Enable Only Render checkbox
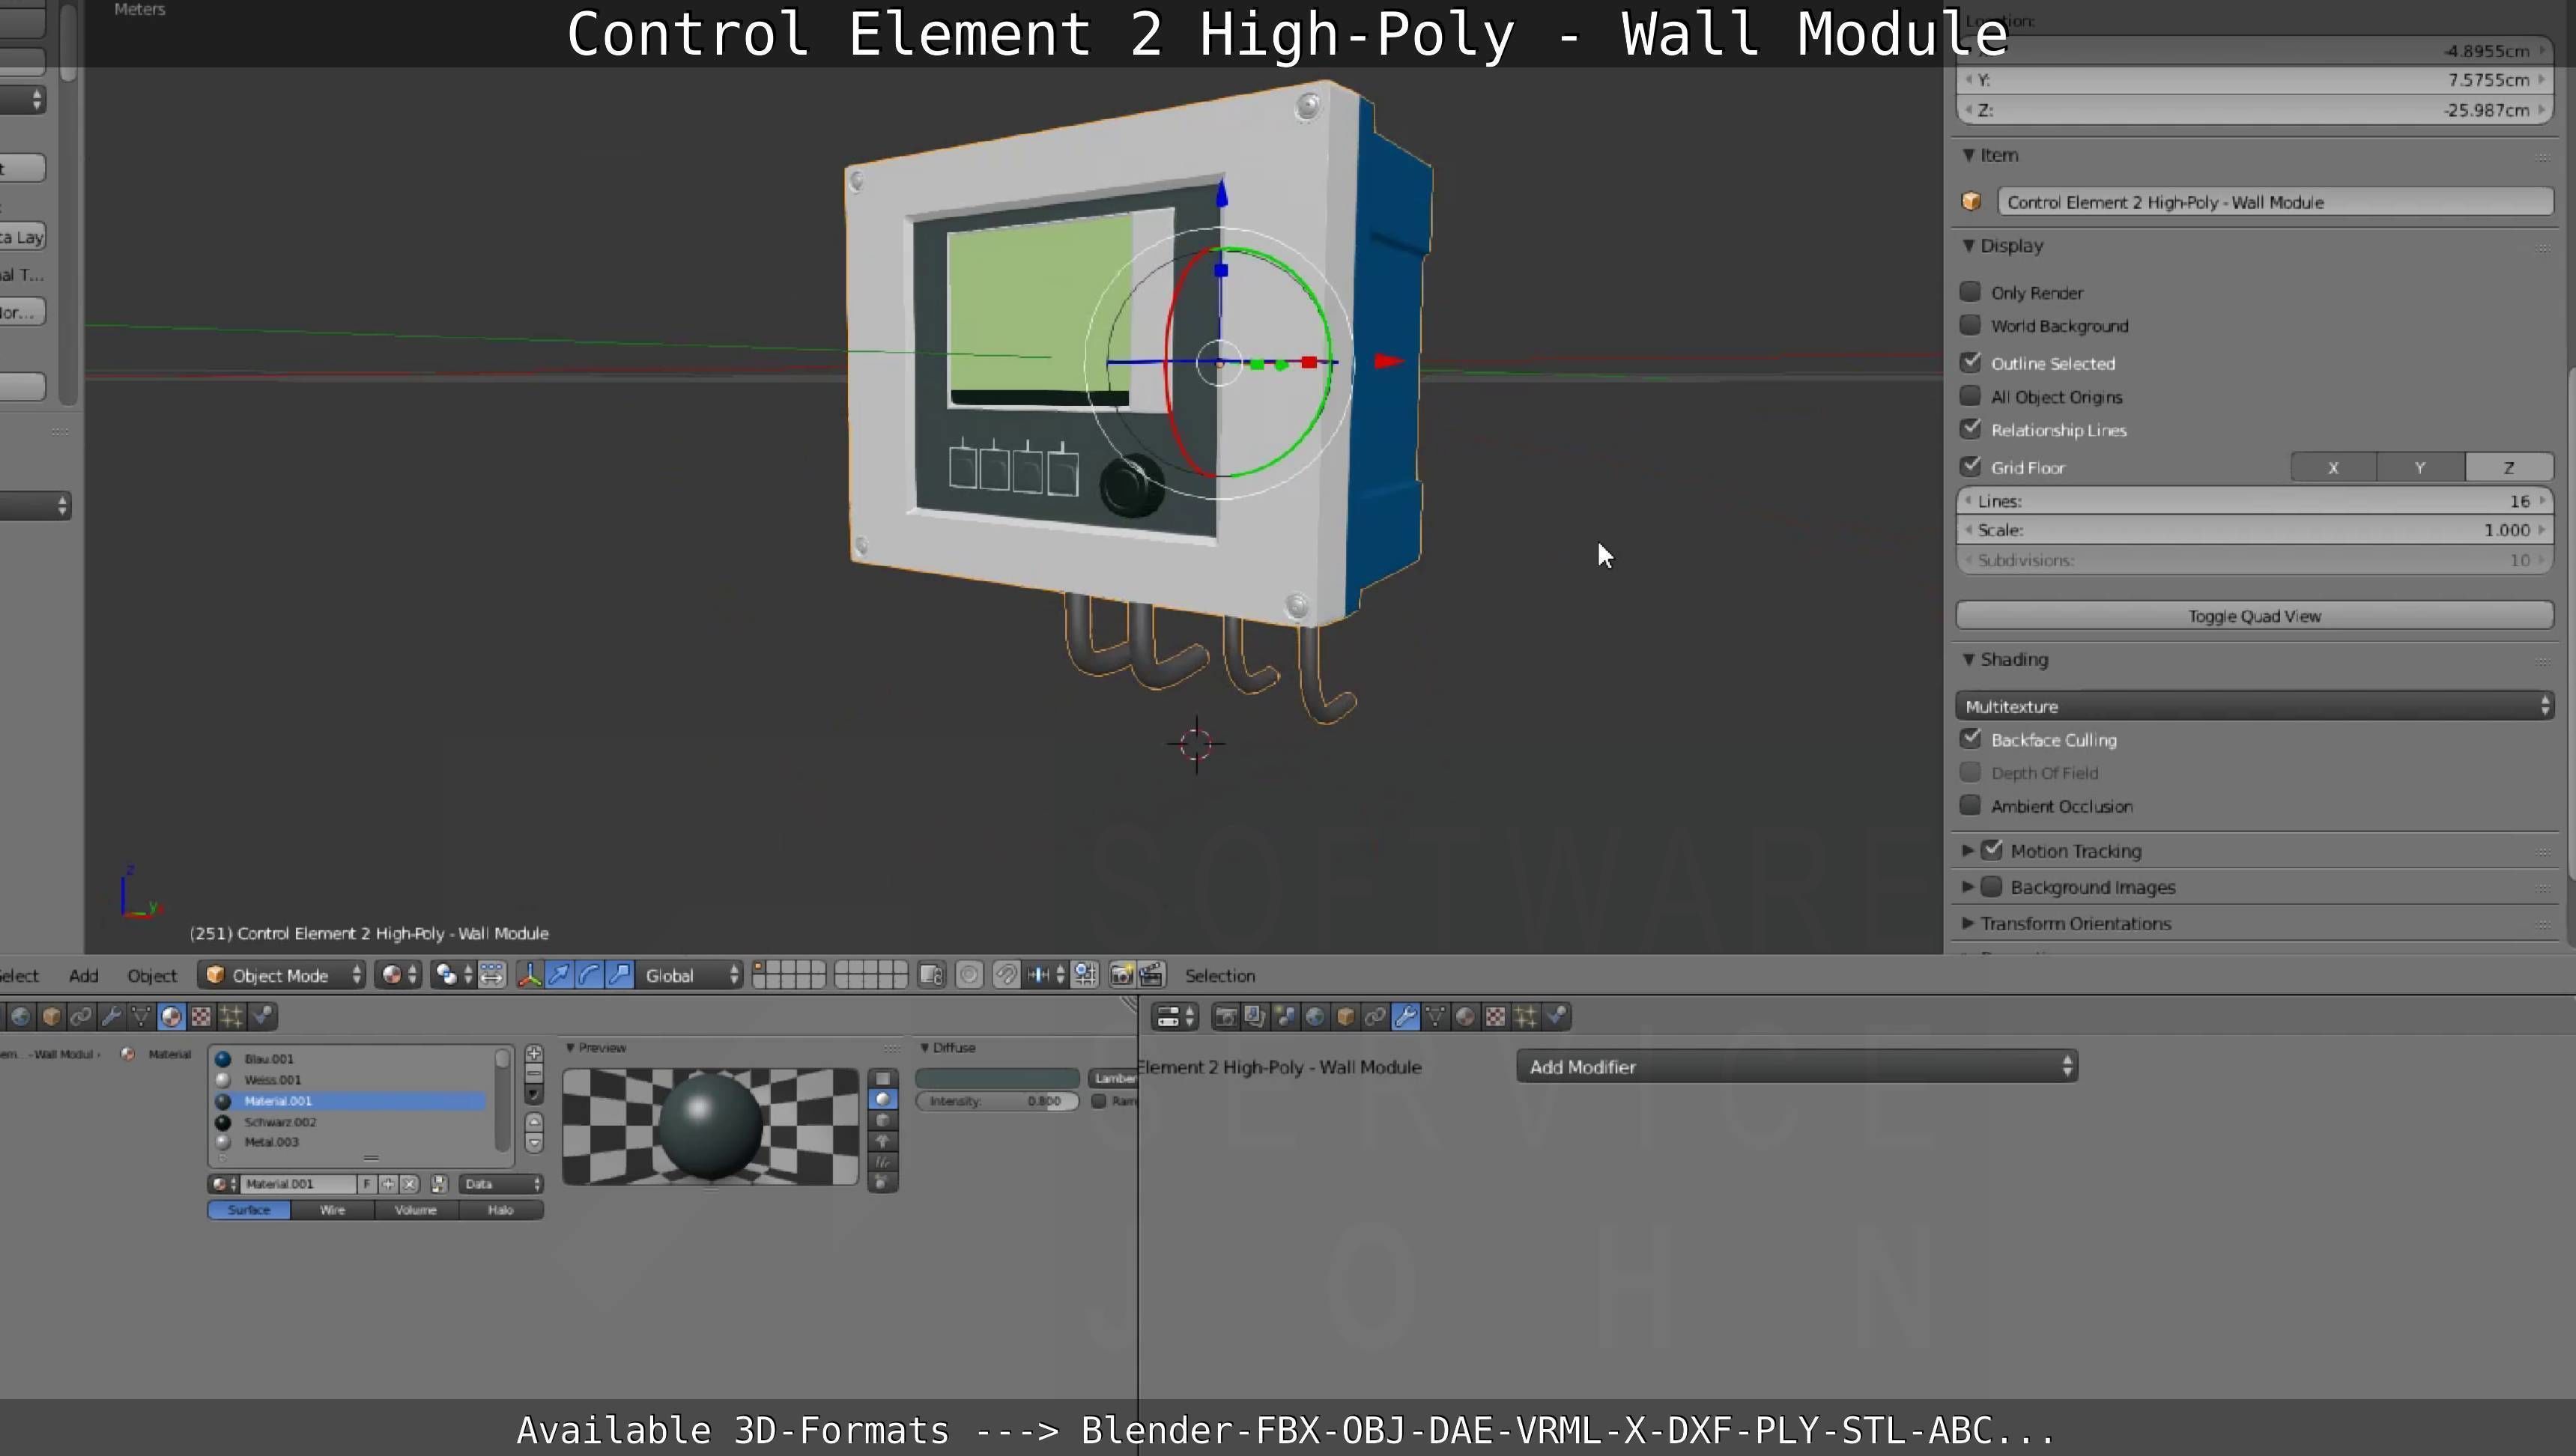Screen dimensions: 2576x1456 [1970, 291]
